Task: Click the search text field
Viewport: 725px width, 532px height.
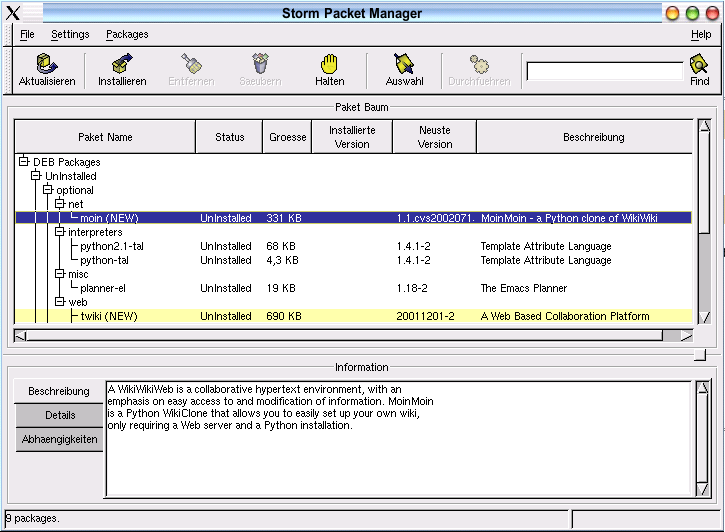Action: tap(604, 72)
